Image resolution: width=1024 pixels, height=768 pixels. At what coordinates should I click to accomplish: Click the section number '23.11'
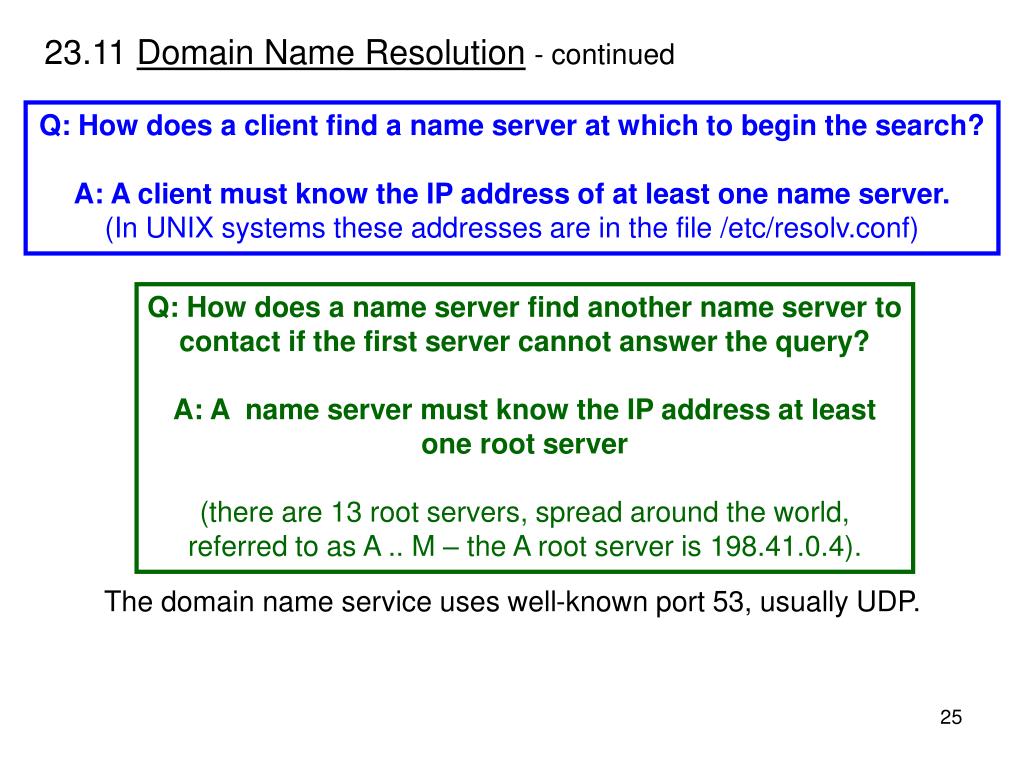[84, 53]
